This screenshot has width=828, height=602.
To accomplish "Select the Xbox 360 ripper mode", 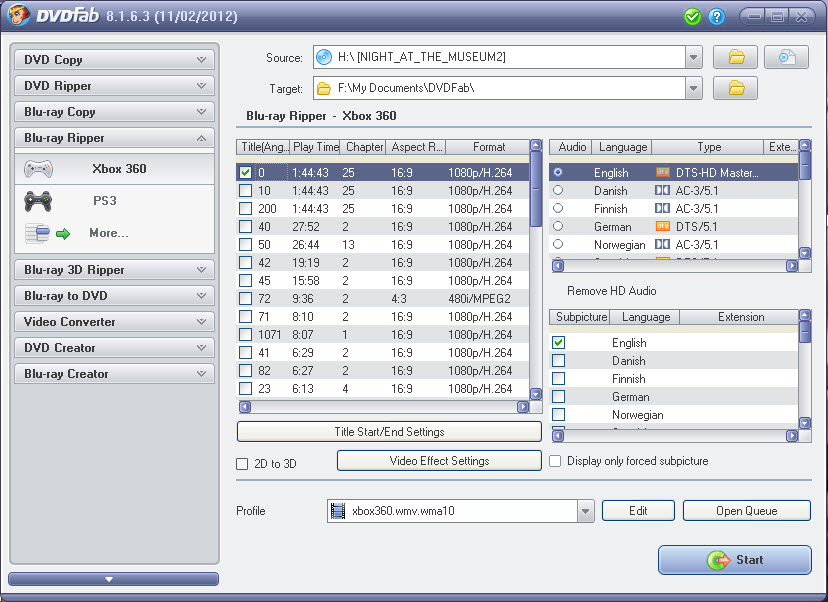I will click(114, 169).
